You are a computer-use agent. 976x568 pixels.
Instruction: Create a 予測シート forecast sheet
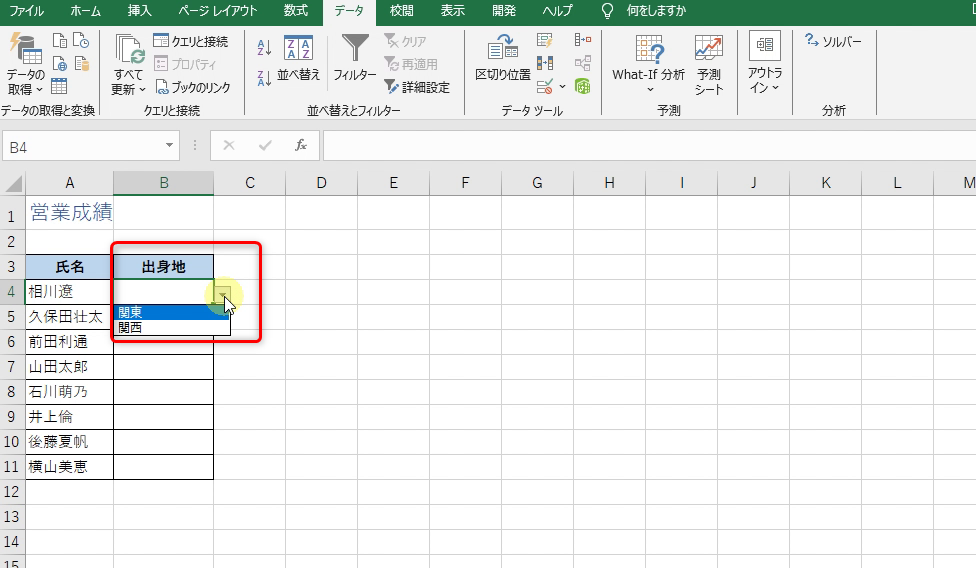pos(709,63)
